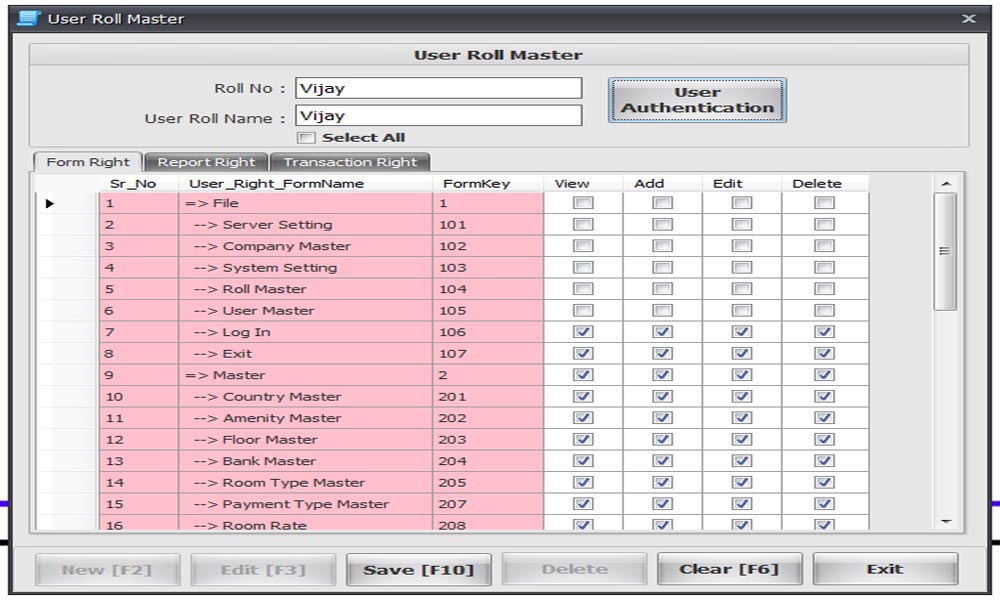Uncheck Delete for Payment Type Master
The height and width of the screenshot is (600, 1000).
pyautogui.click(x=824, y=504)
